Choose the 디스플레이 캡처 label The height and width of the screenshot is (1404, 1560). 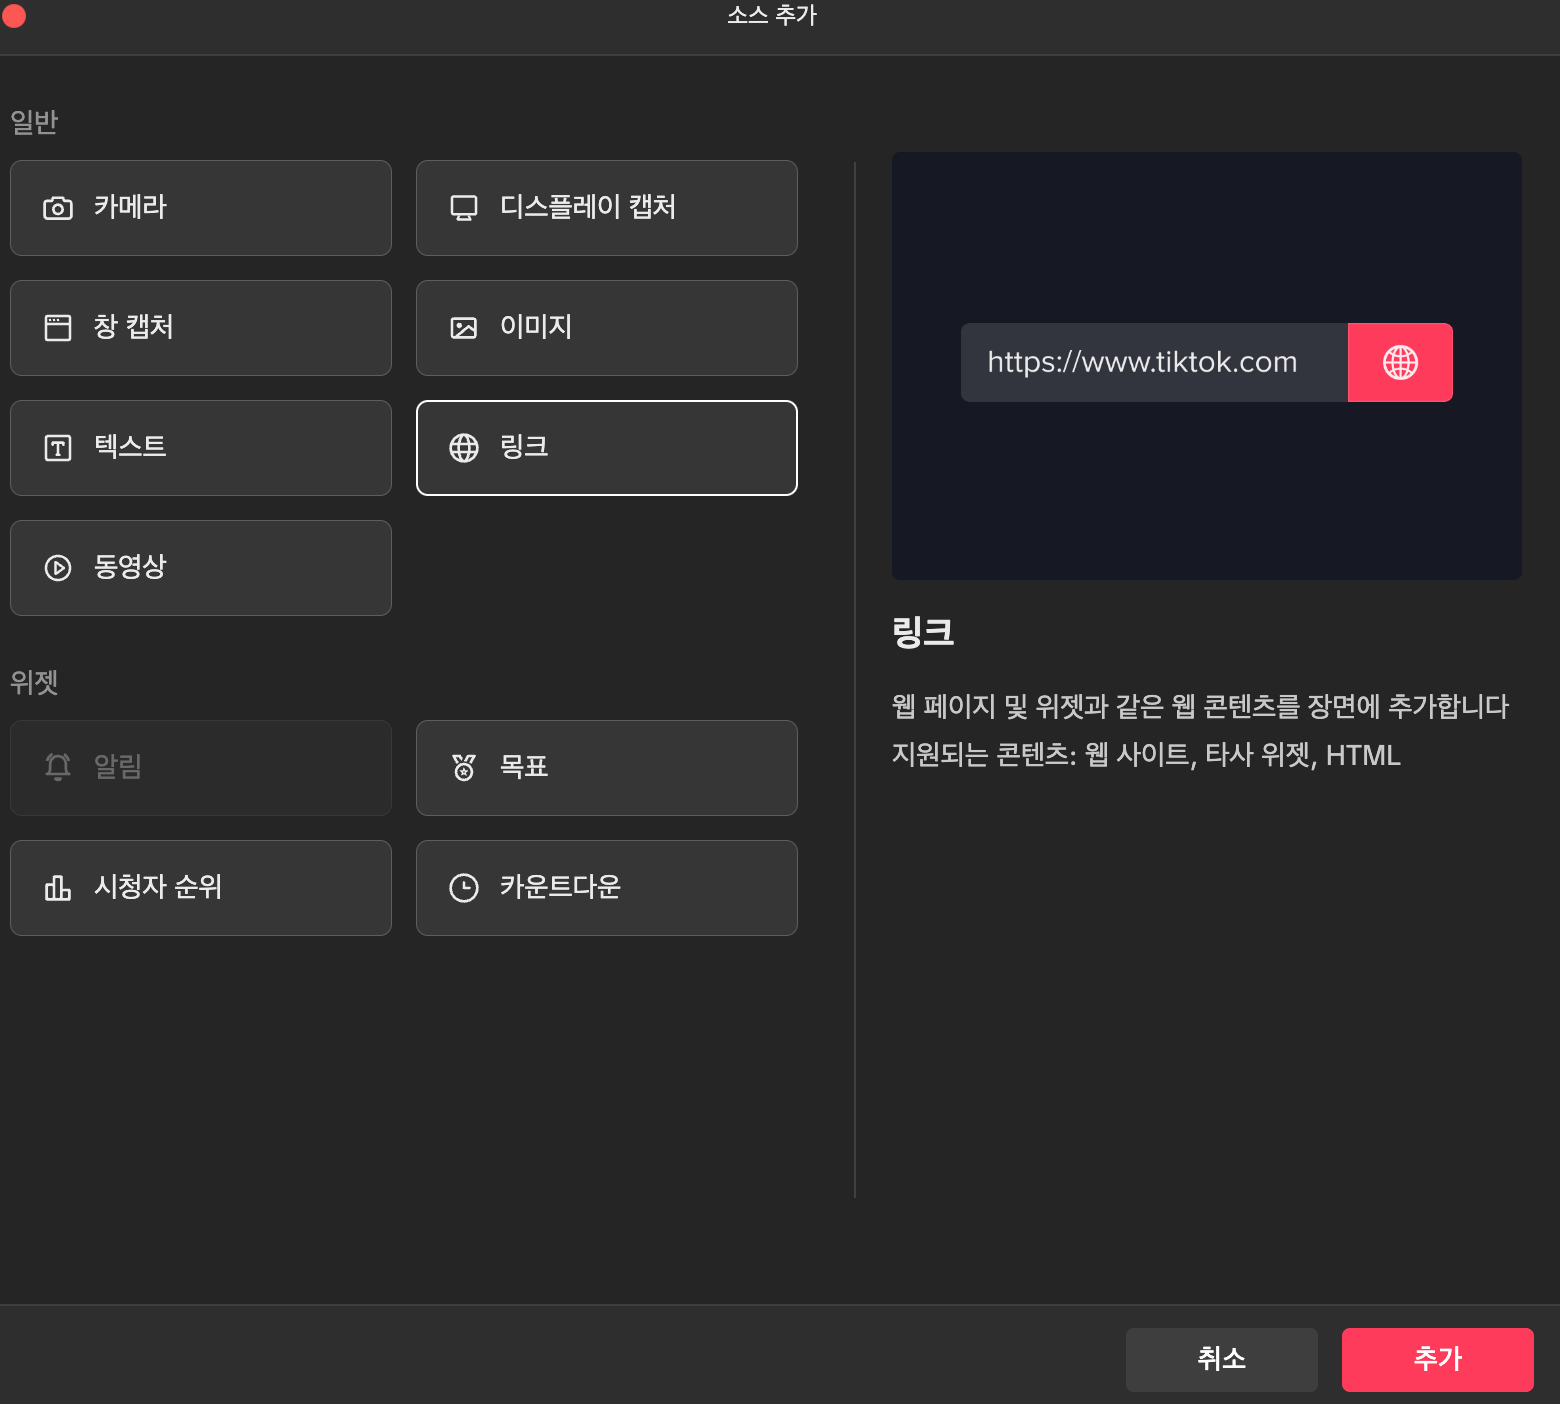point(588,207)
